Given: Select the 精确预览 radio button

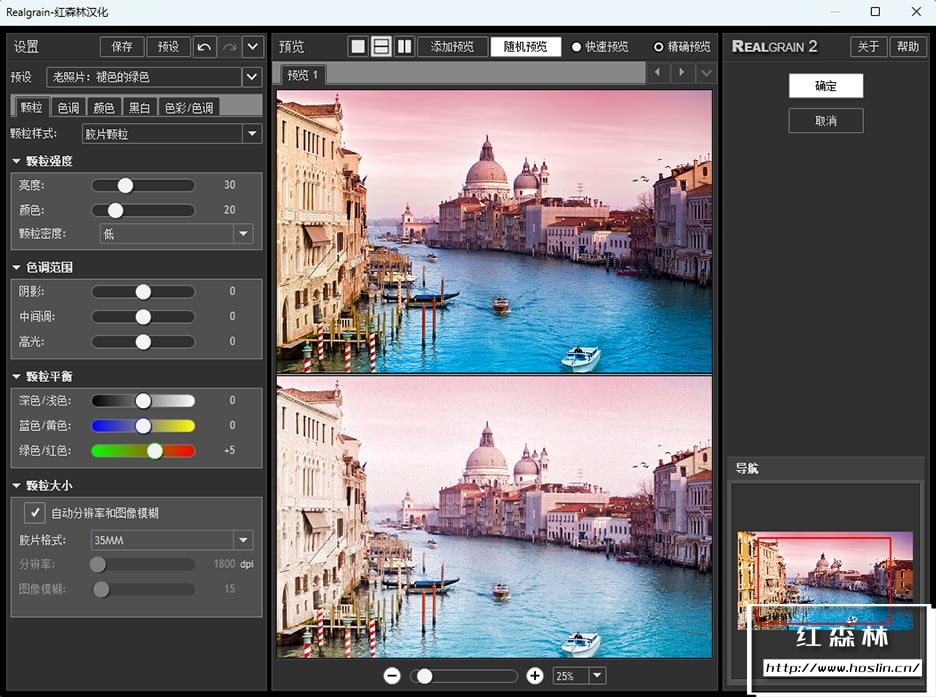Looking at the screenshot, I should pyautogui.click(x=658, y=47).
